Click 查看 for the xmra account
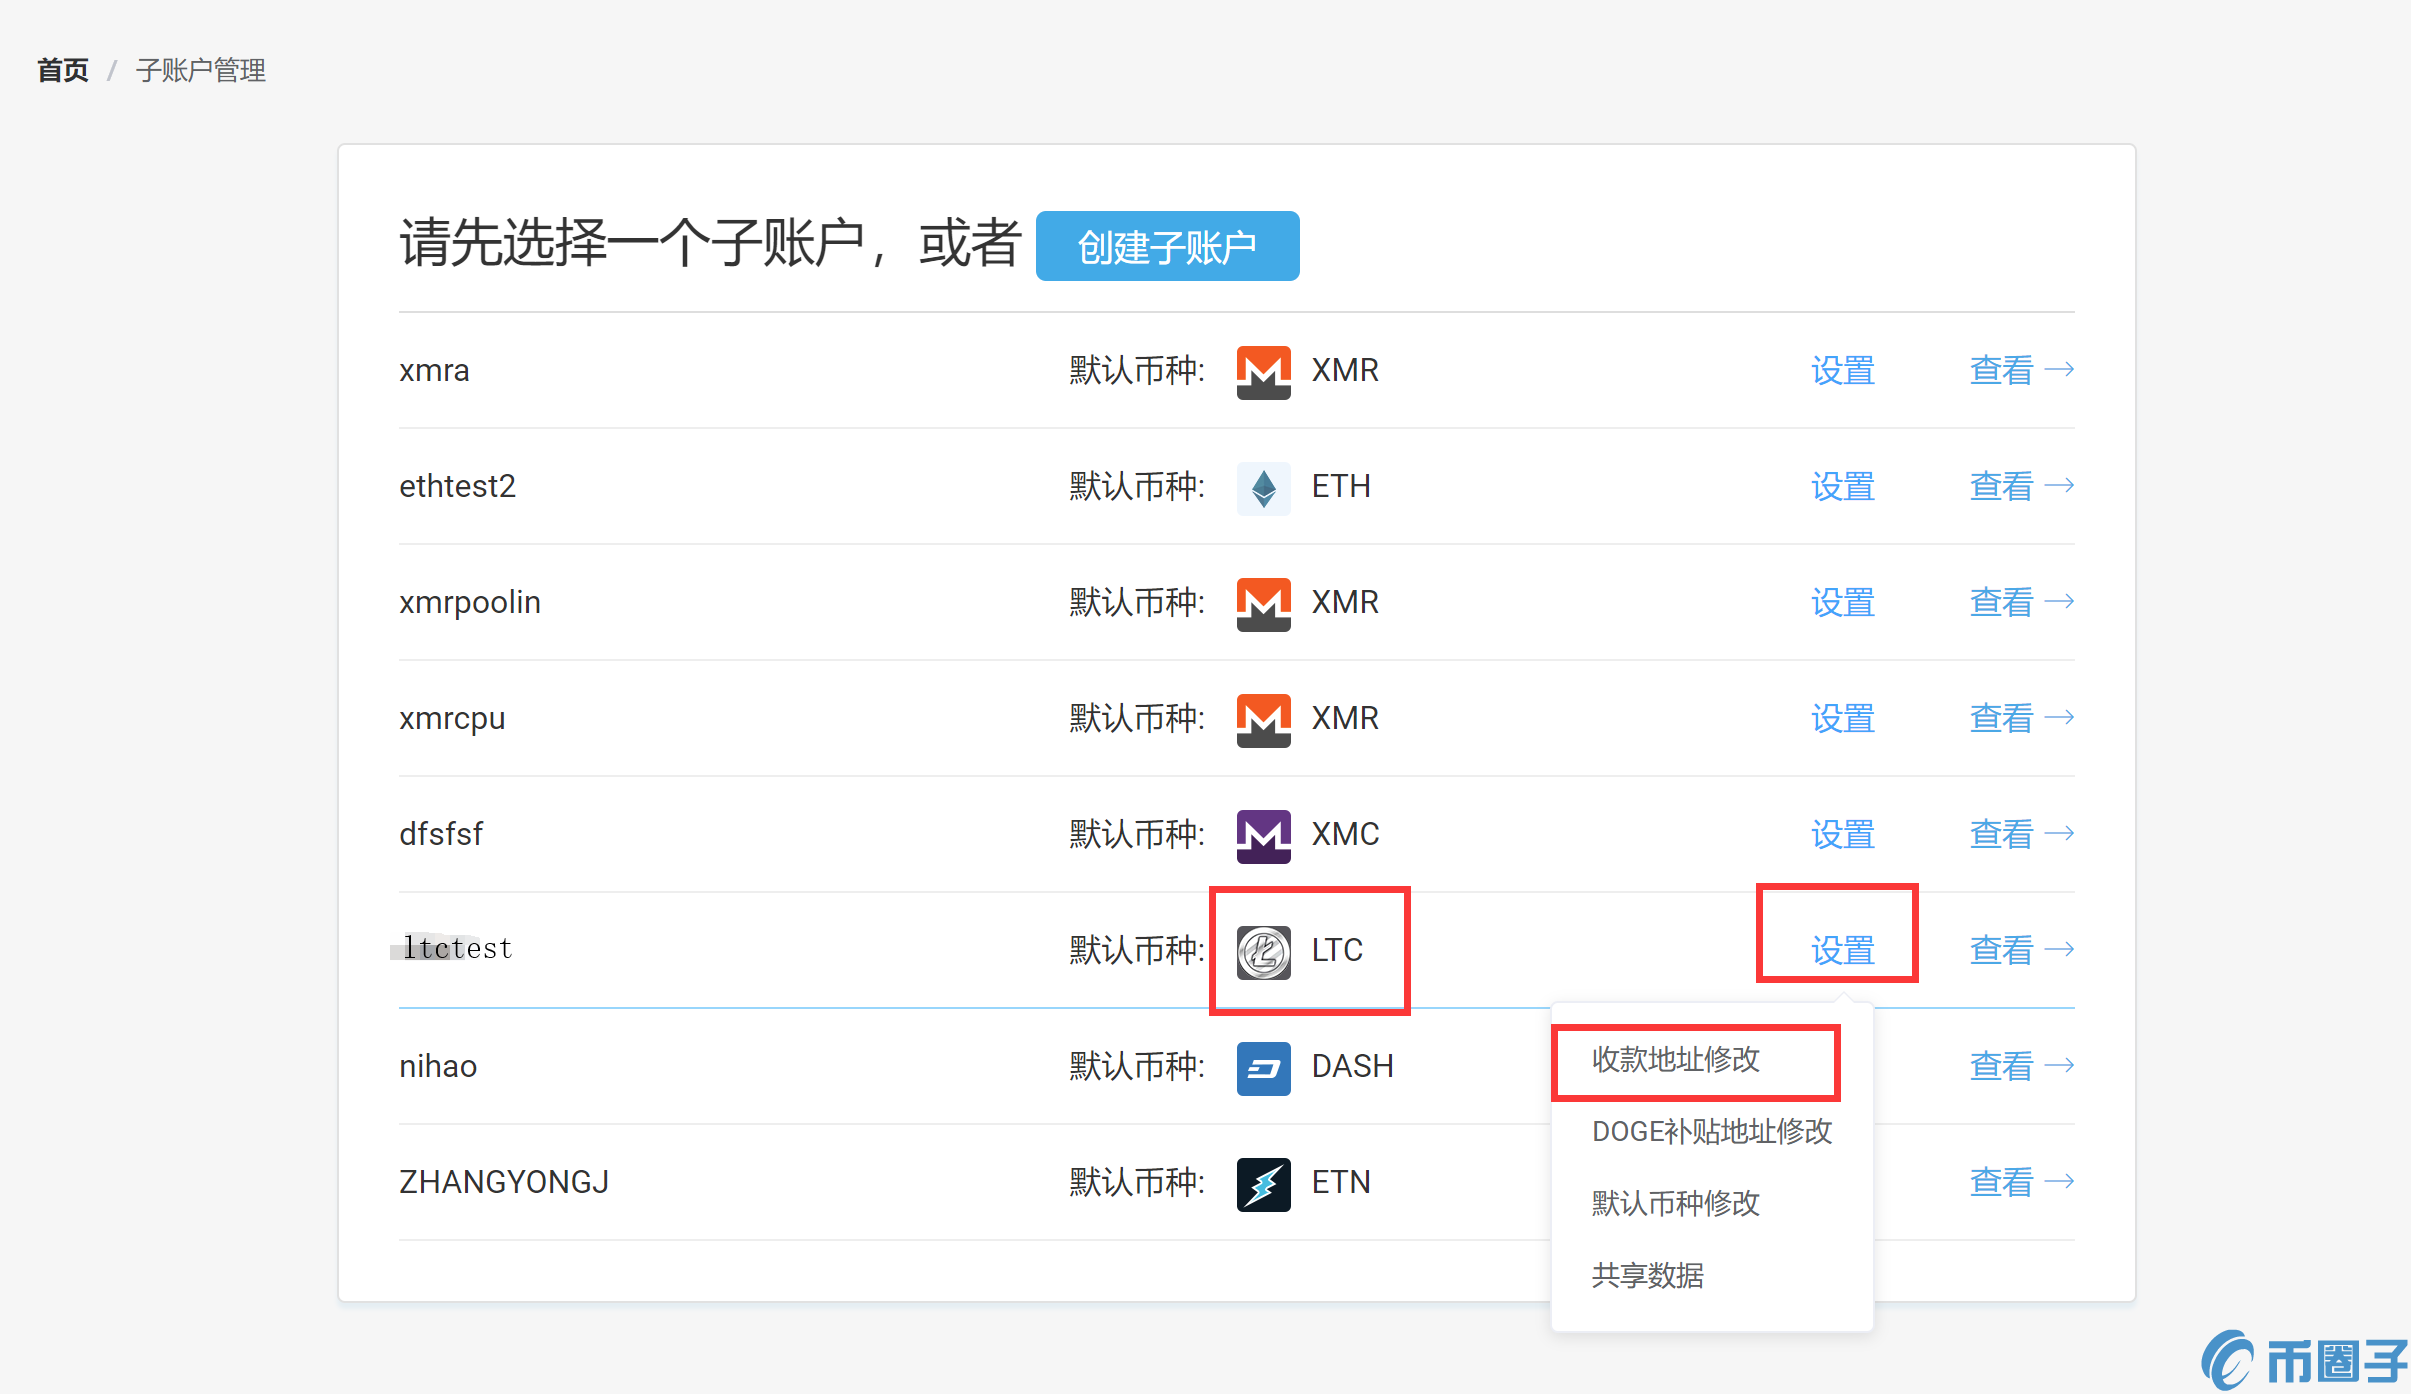Image resolution: width=2411 pixels, height=1394 pixels. pos(2021,371)
